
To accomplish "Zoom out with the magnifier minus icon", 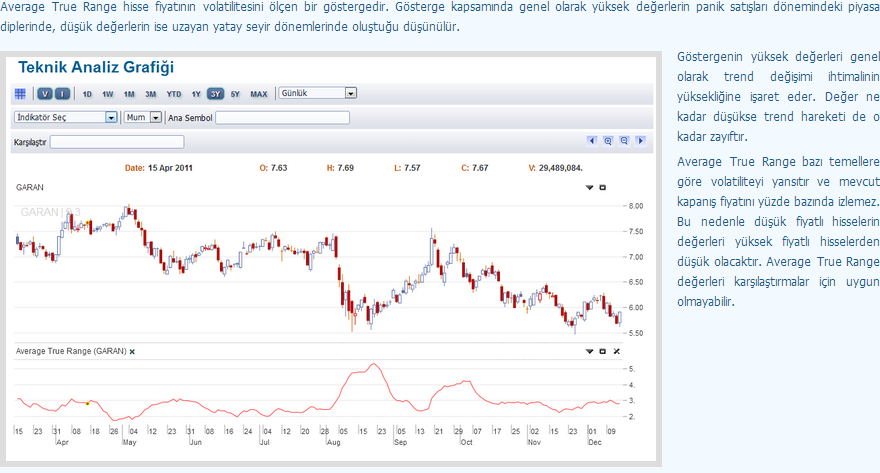I will (x=624, y=141).
